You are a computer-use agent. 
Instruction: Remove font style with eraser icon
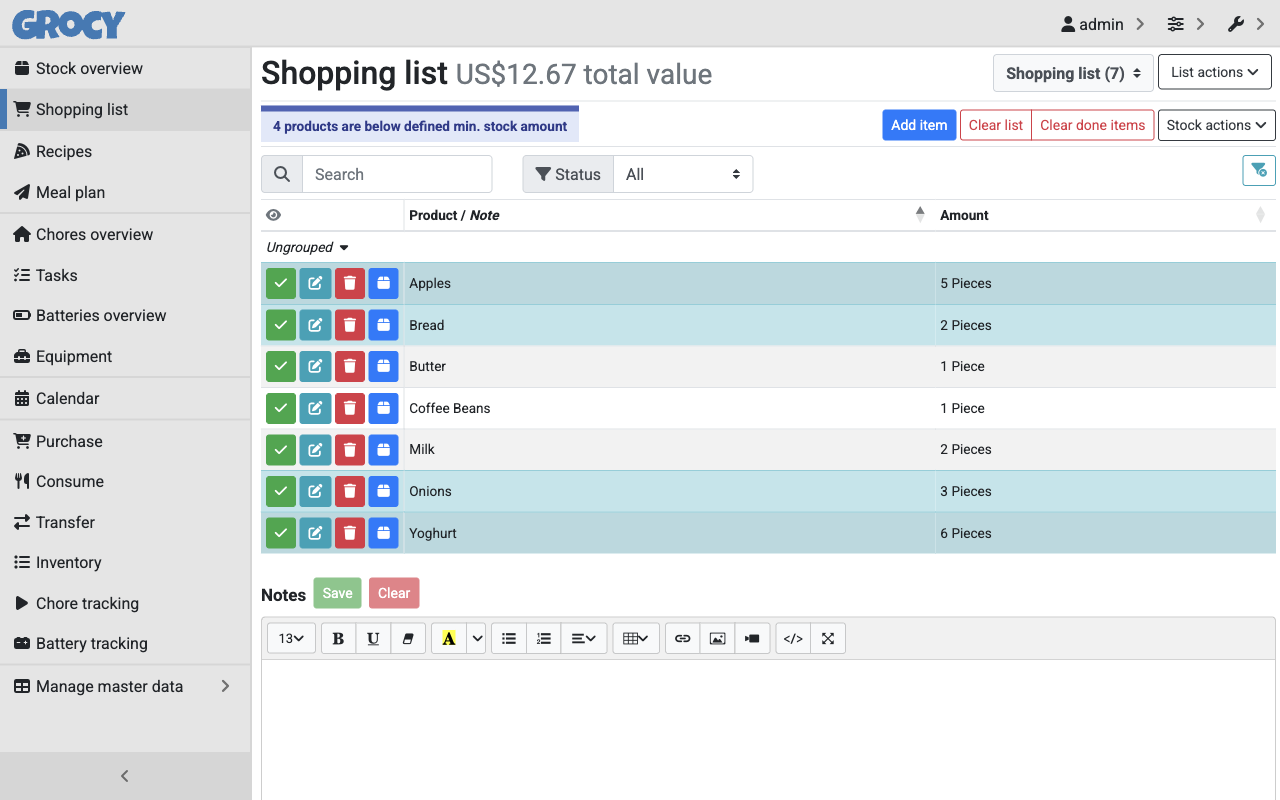tap(408, 638)
